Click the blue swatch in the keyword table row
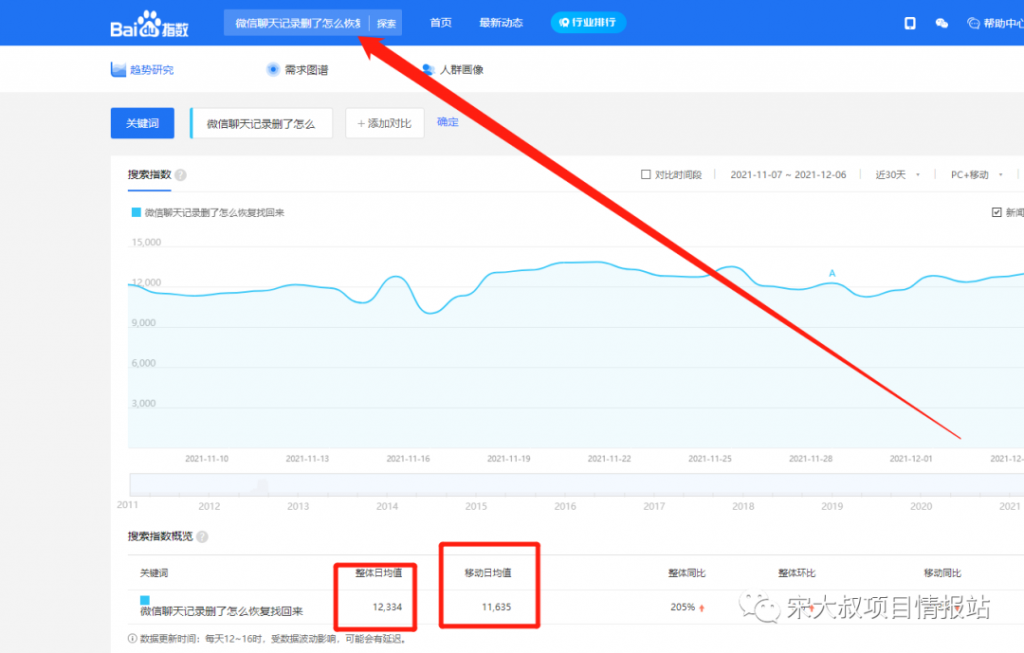The width and height of the screenshot is (1024, 653). pyautogui.click(x=145, y=600)
